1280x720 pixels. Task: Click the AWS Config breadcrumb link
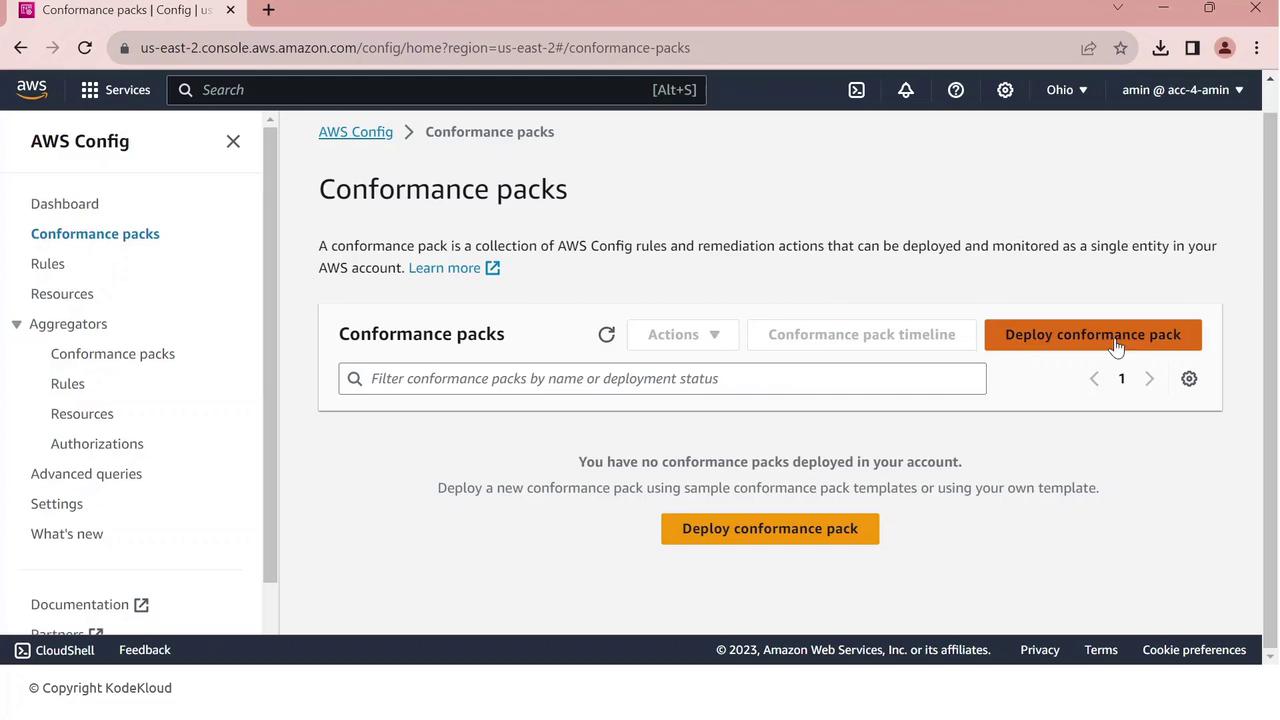[x=355, y=132]
